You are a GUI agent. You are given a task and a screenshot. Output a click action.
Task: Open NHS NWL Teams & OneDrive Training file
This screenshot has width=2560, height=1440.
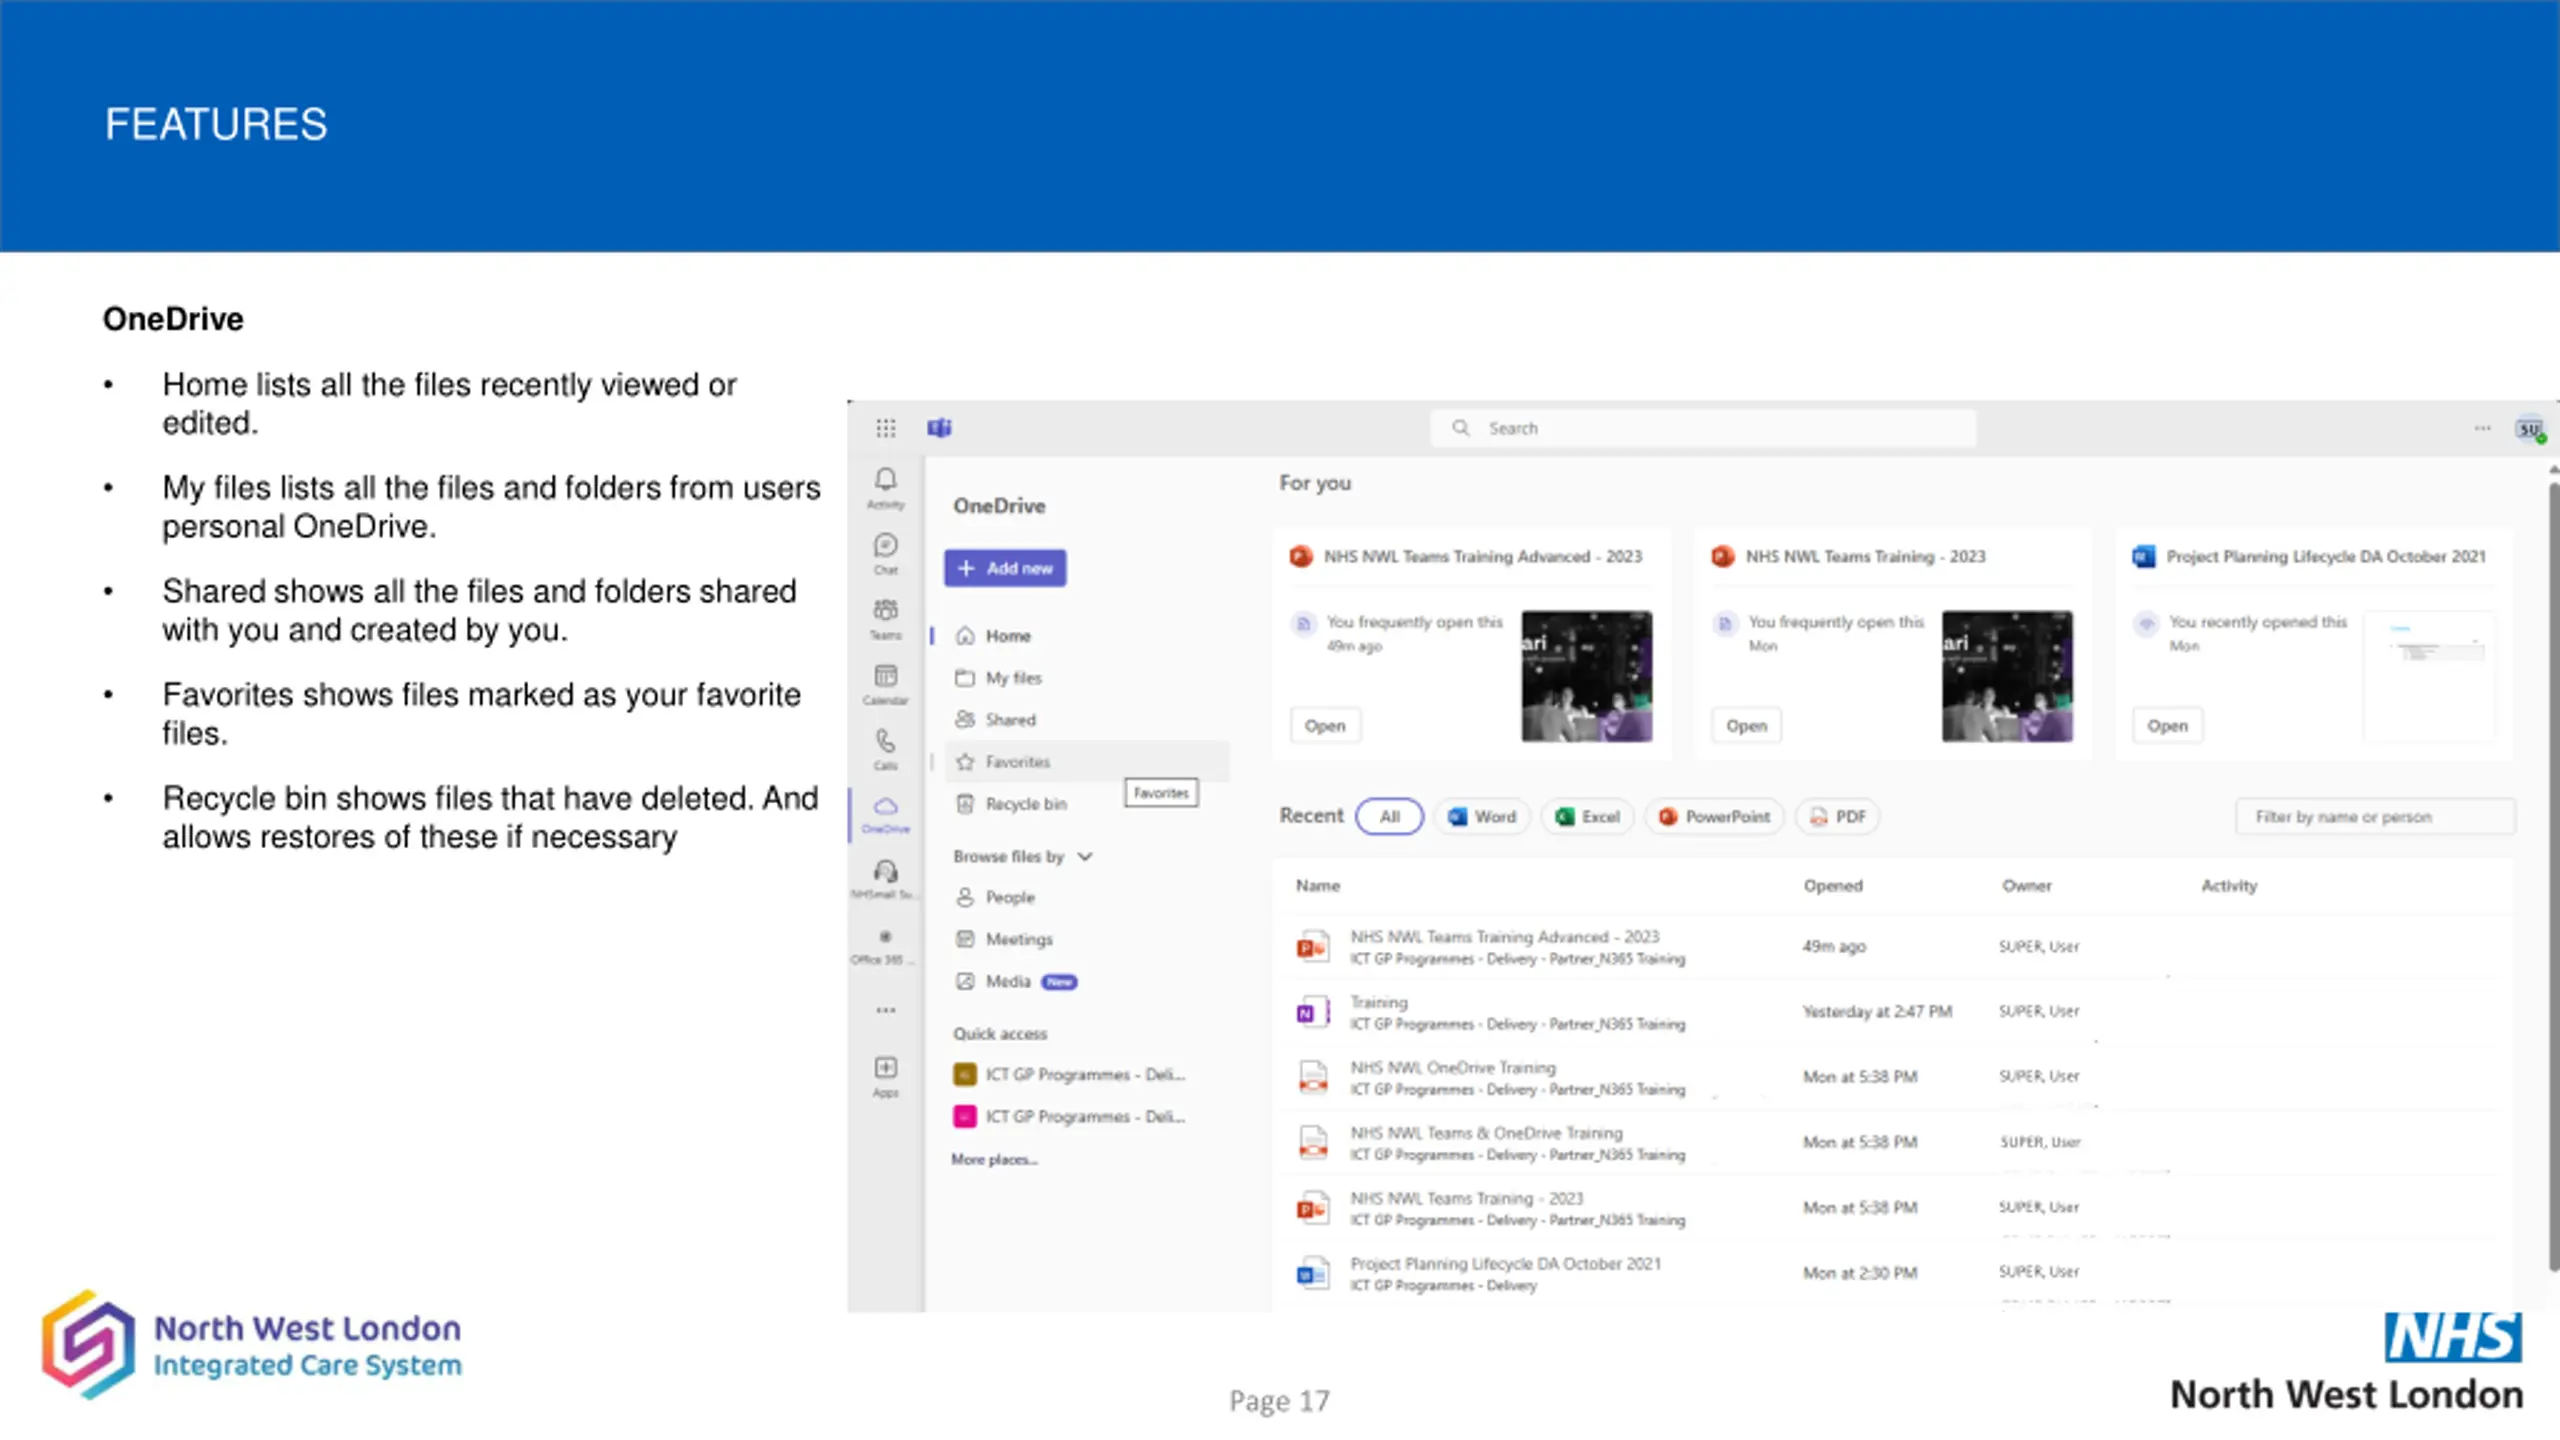pos(1893,1143)
